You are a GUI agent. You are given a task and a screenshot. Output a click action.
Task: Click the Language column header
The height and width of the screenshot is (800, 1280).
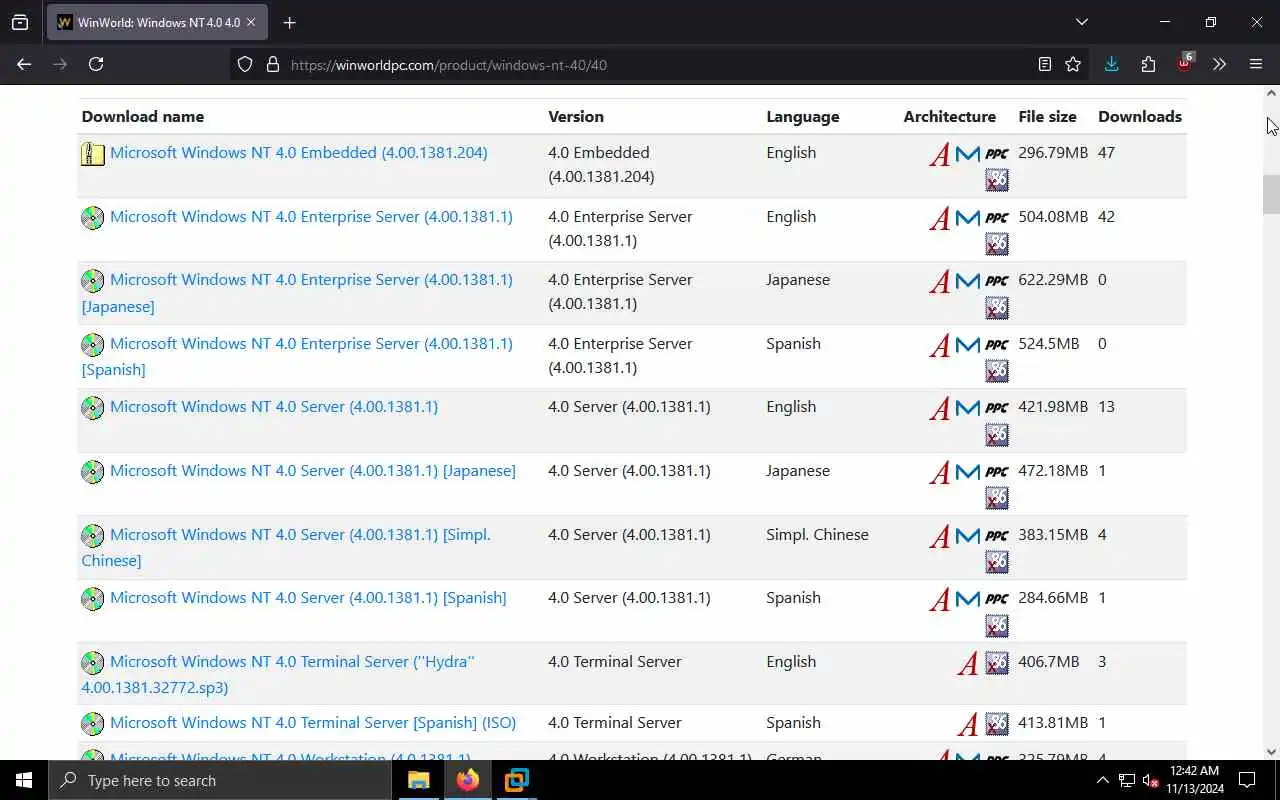[803, 117]
